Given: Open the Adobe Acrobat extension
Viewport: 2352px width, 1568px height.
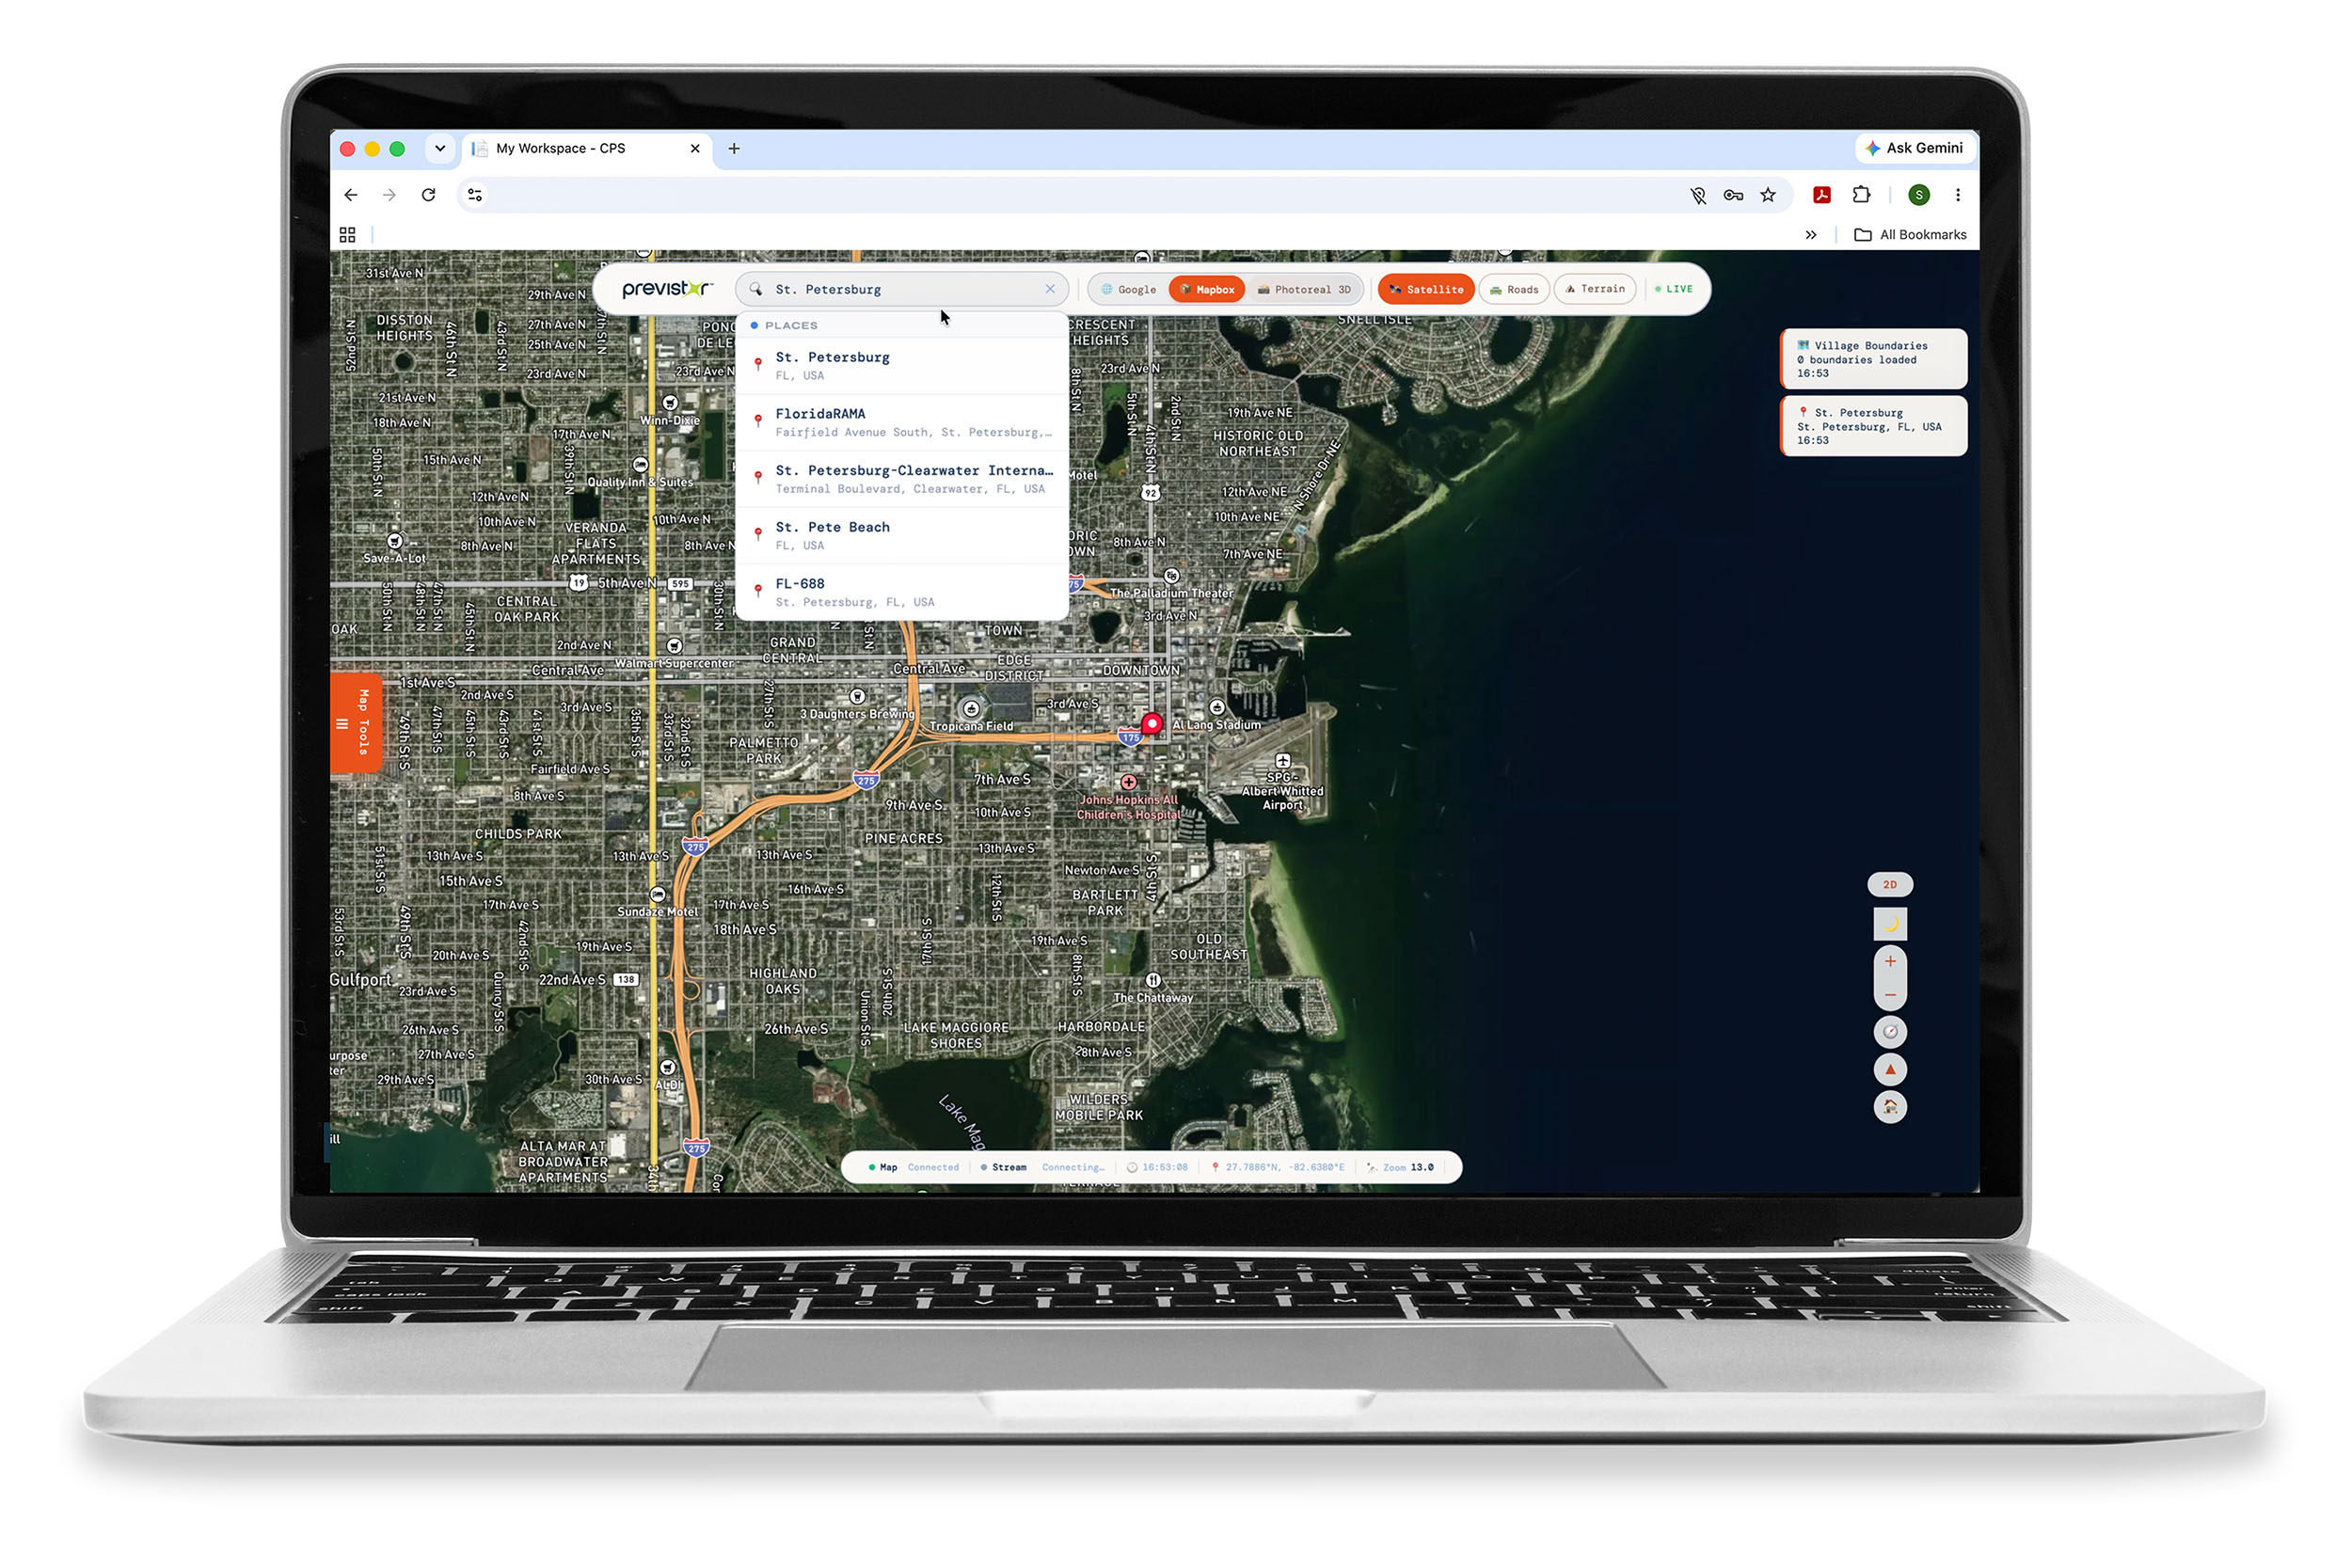Looking at the screenshot, I should click(x=1822, y=195).
